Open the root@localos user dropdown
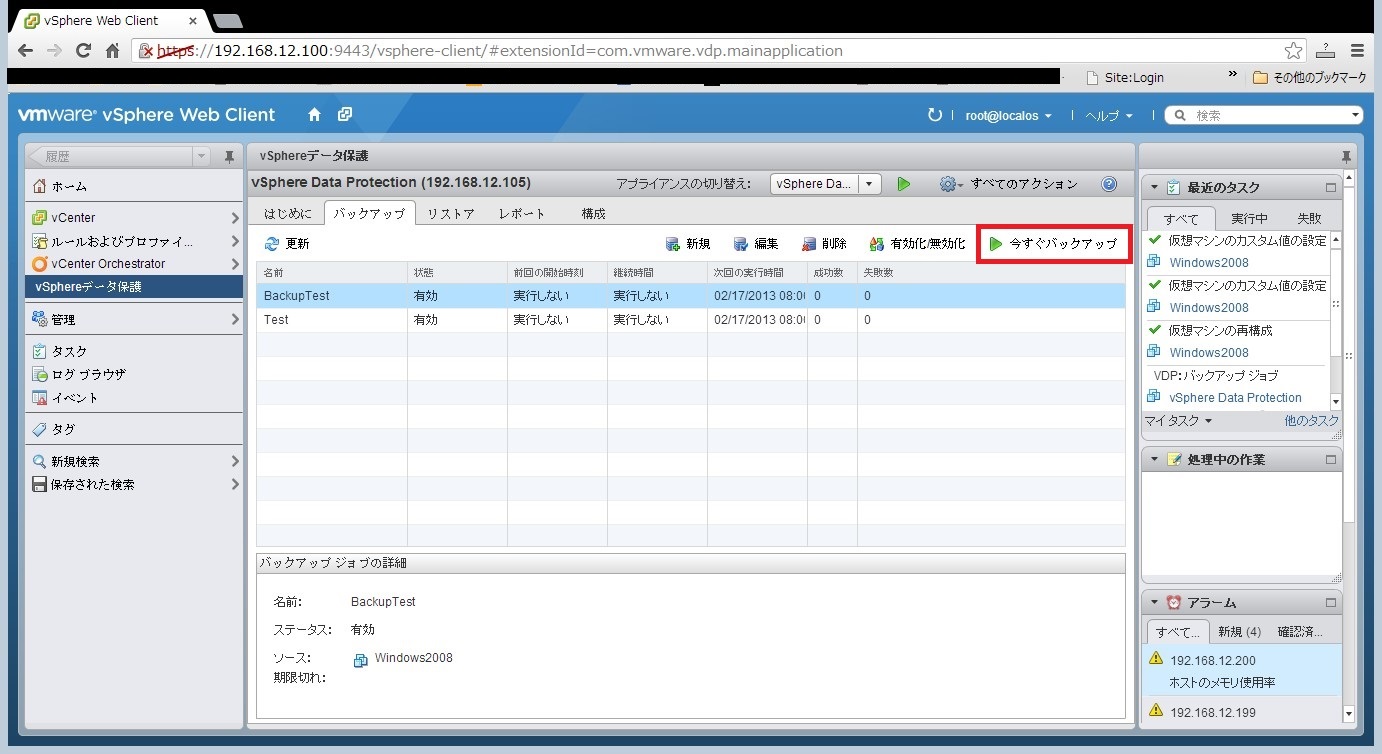Image resolution: width=1382 pixels, height=754 pixels. [1008, 116]
